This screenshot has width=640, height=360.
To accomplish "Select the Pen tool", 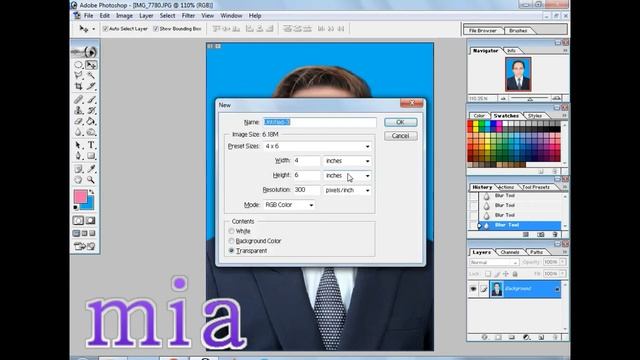I will coord(78,156).
